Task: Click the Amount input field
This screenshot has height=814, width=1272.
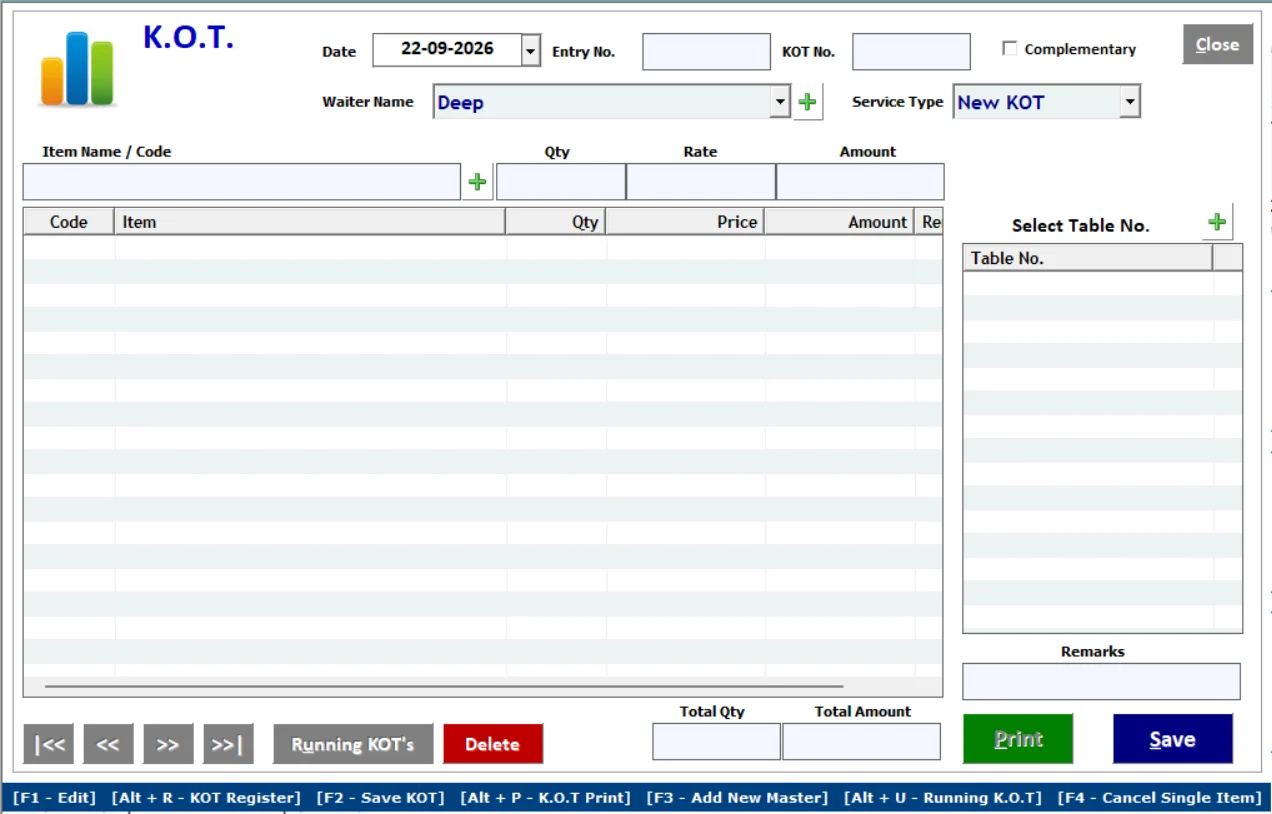Action: pyautogui.click(x=860, y=182)
